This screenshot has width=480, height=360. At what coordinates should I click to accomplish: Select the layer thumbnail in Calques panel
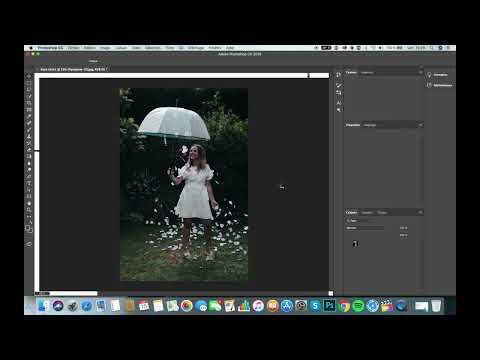[355, 244]
